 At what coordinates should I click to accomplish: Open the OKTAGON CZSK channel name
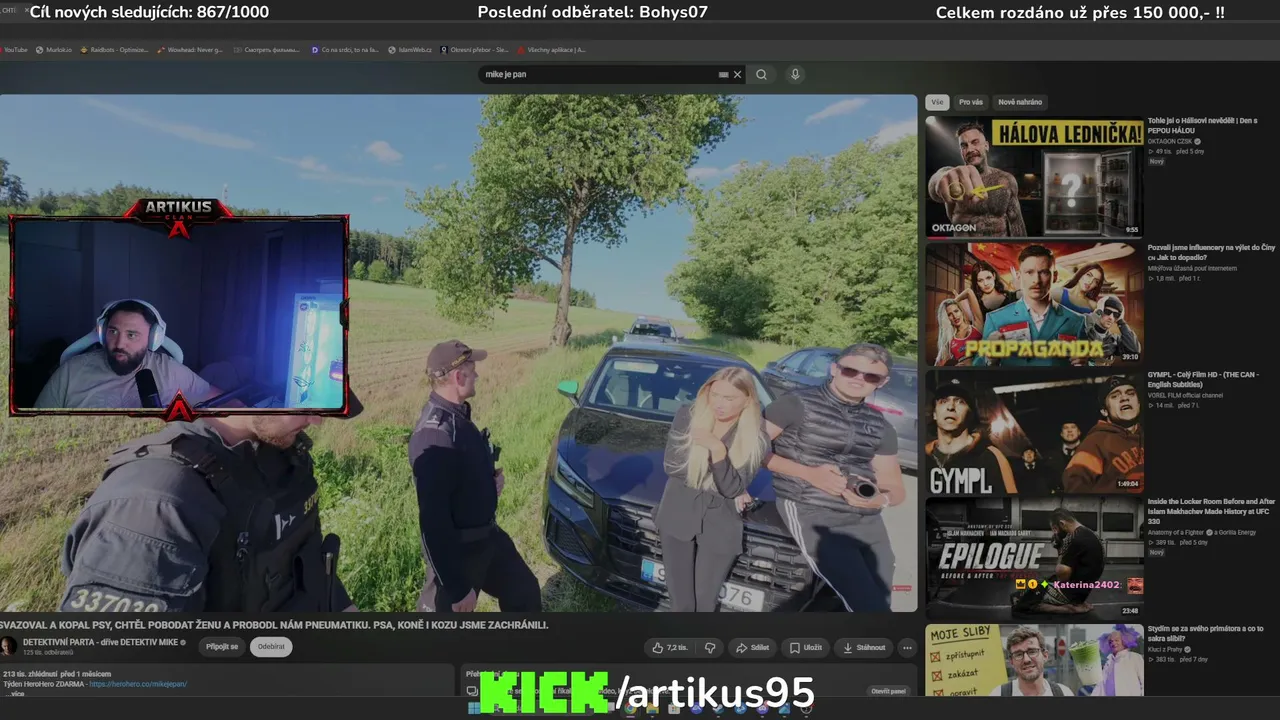point(1169,141)
